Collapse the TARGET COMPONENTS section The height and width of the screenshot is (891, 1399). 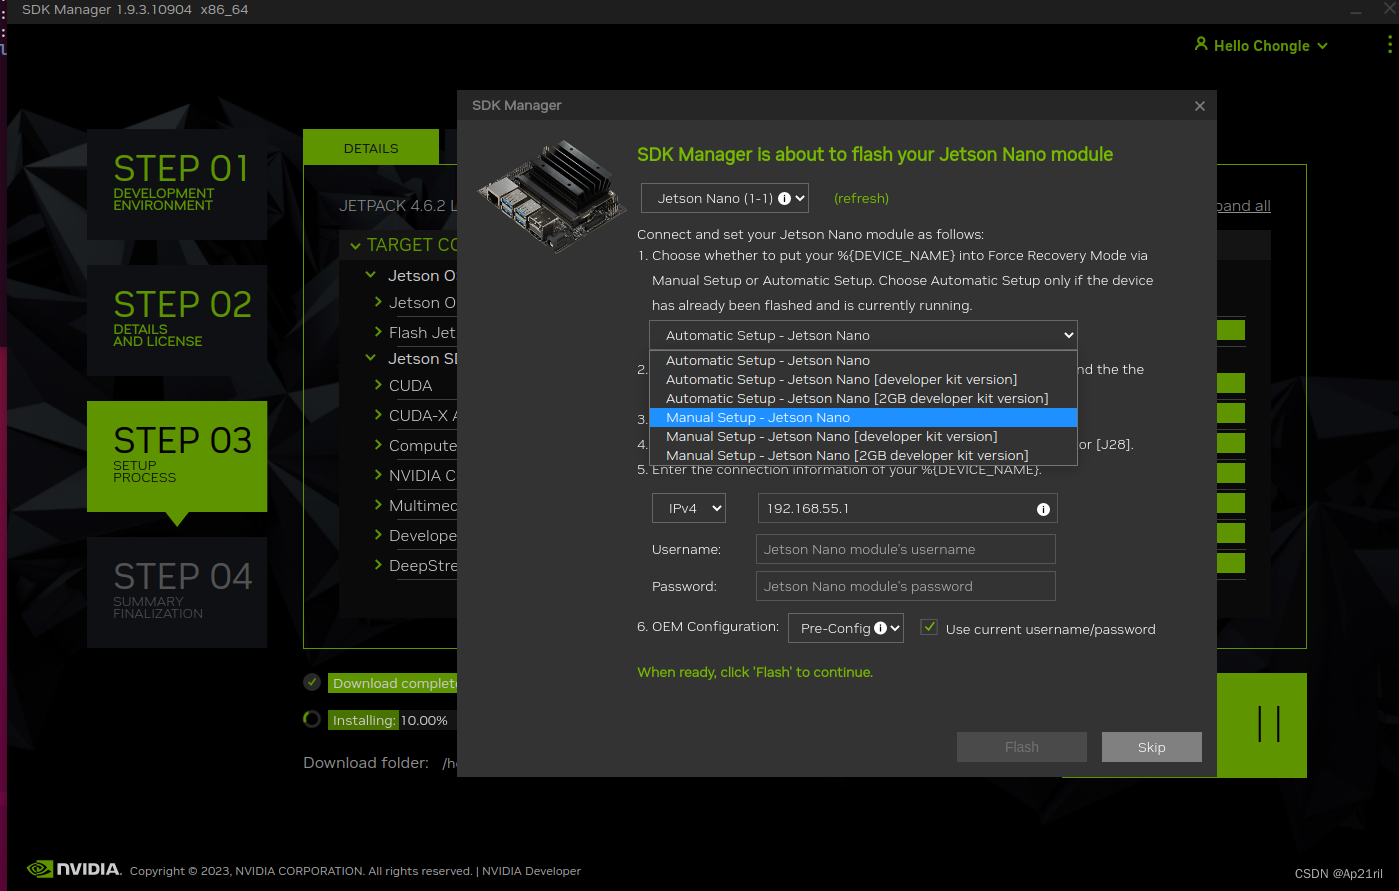[355, 245]
